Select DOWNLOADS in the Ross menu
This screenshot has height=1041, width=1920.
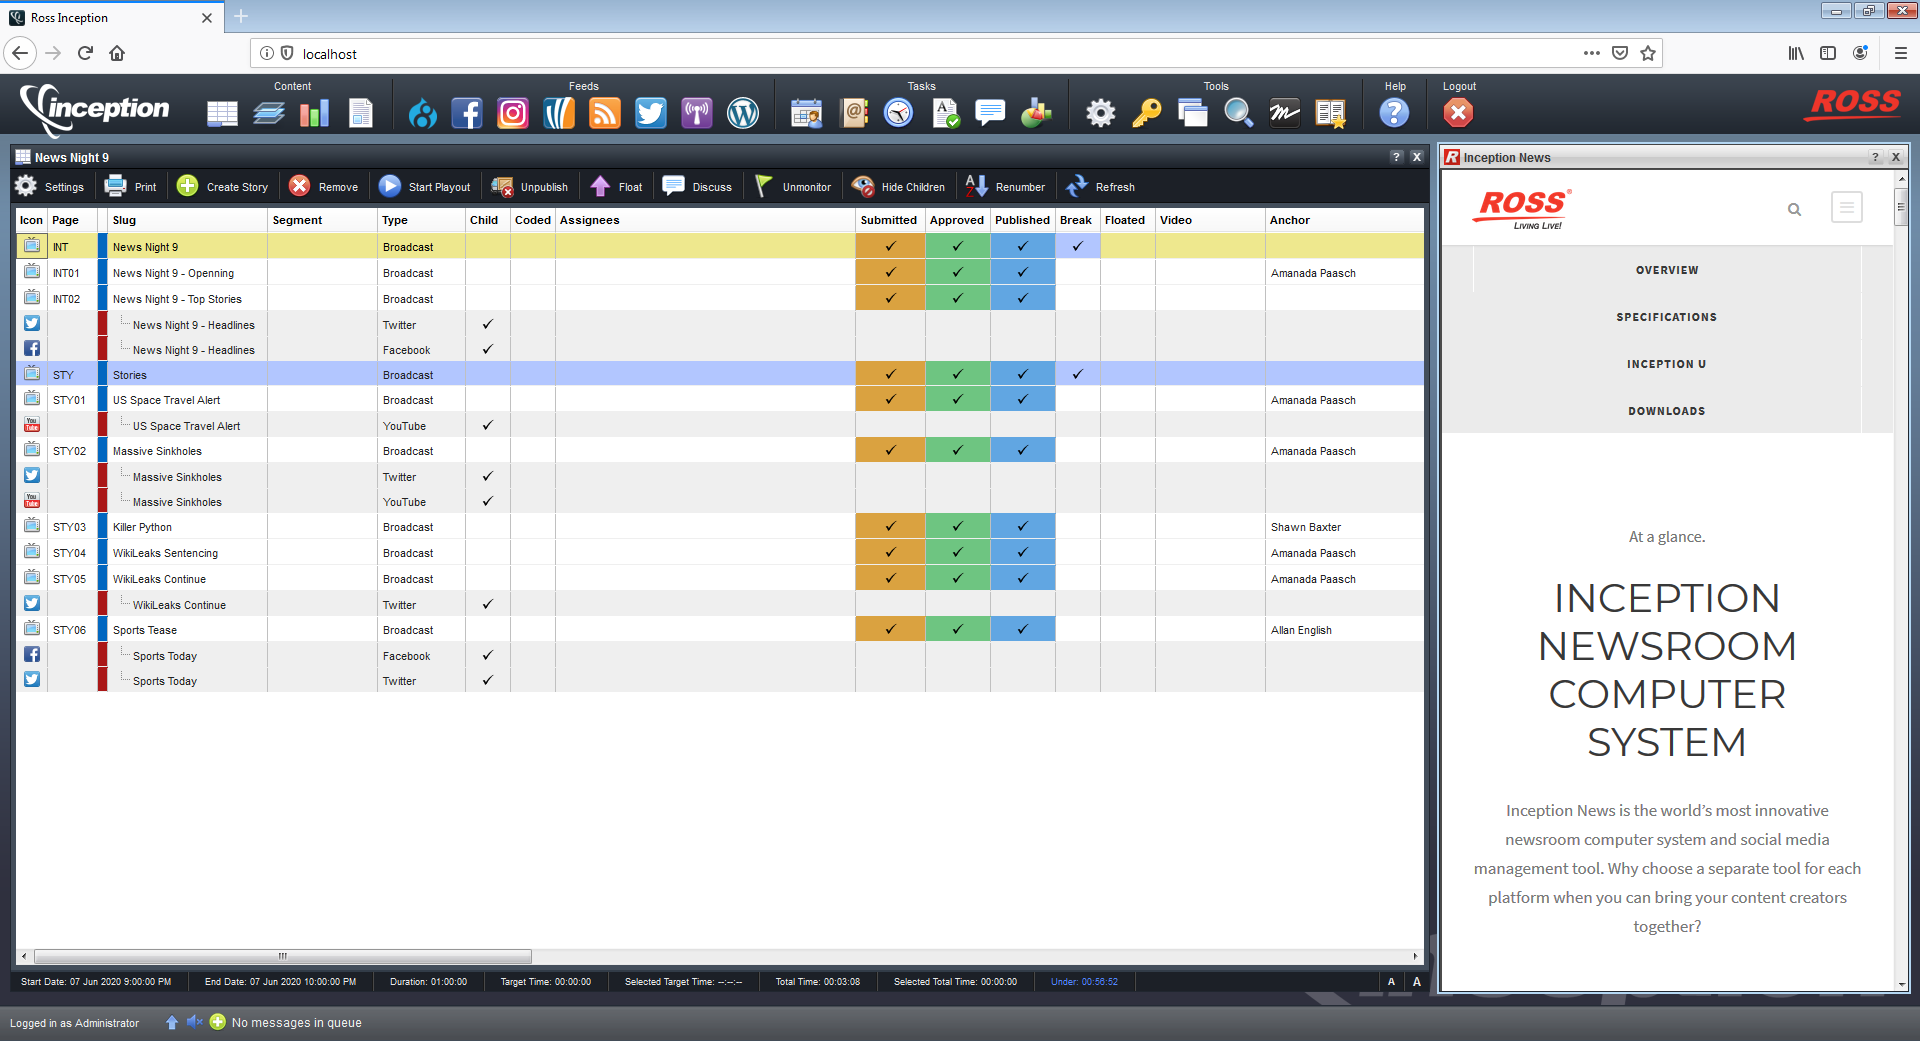point(1666,411)
